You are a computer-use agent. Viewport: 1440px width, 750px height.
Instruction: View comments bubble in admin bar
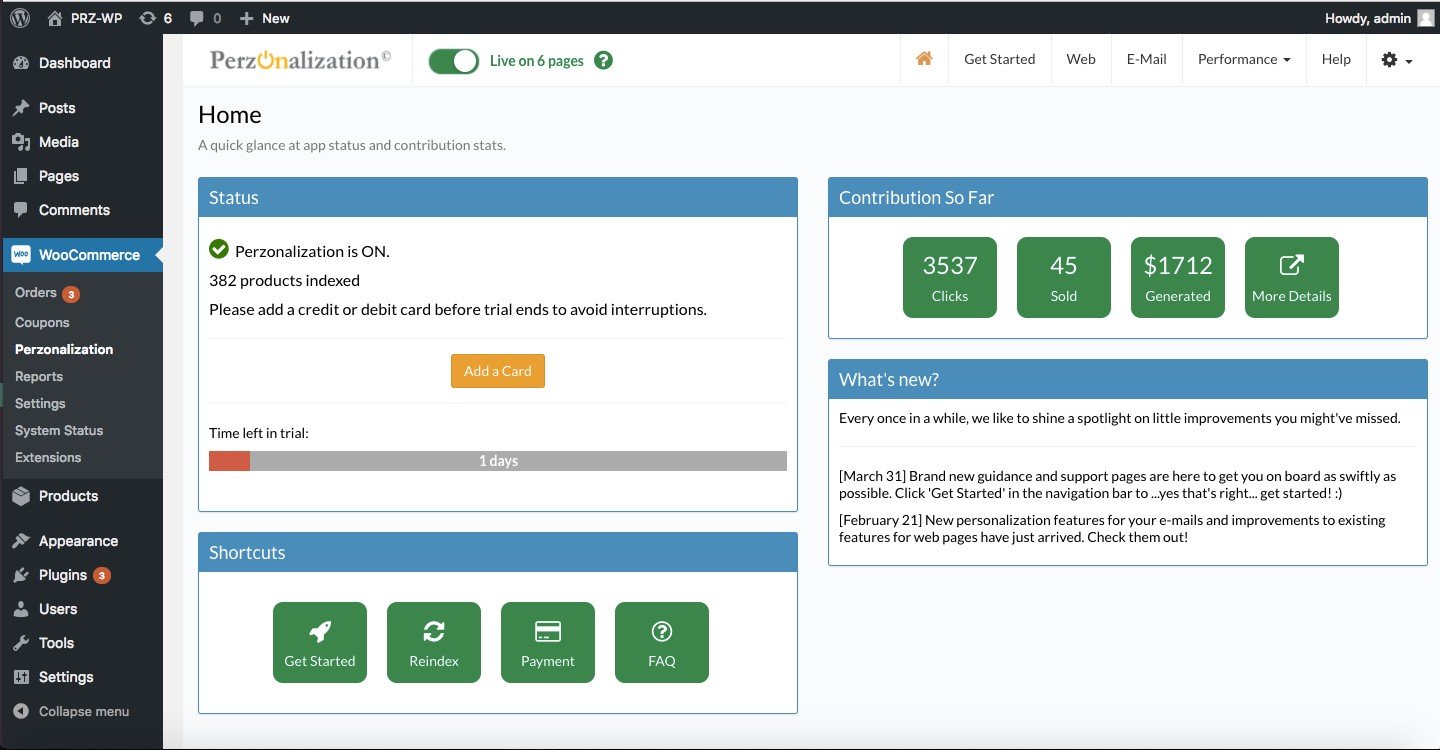205,18
